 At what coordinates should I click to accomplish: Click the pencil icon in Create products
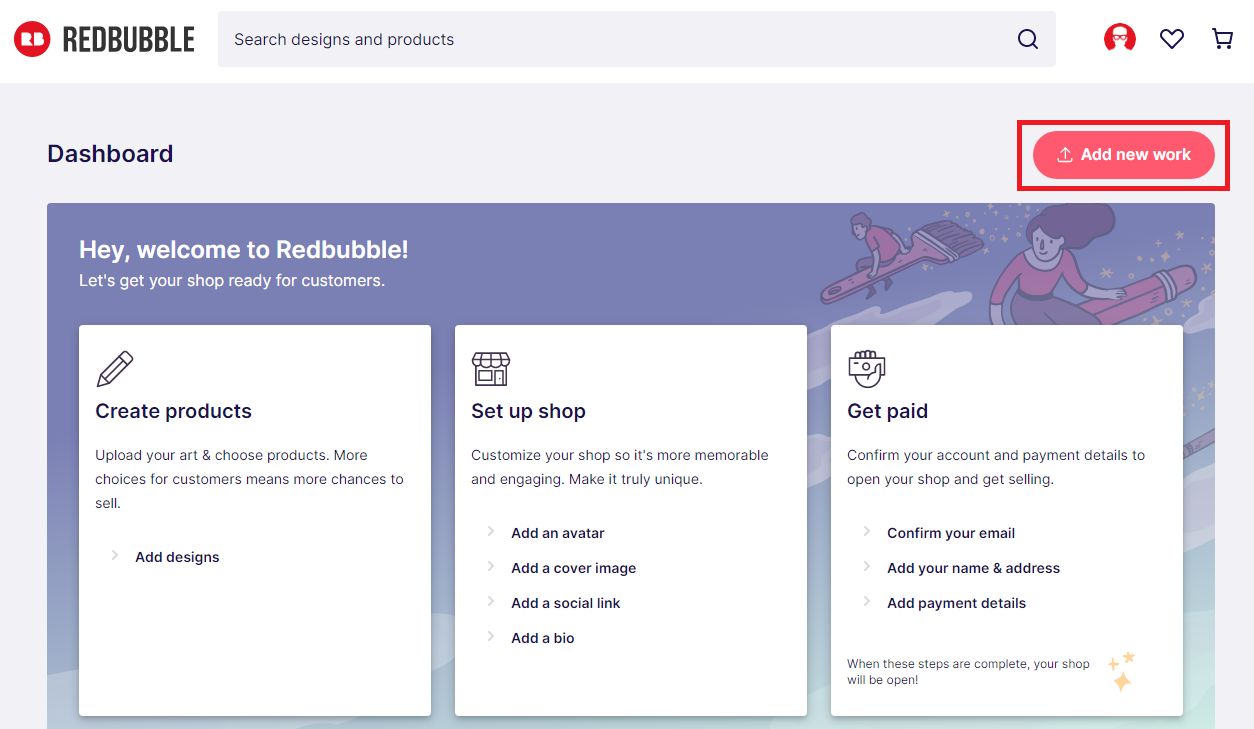coord(114,369)
